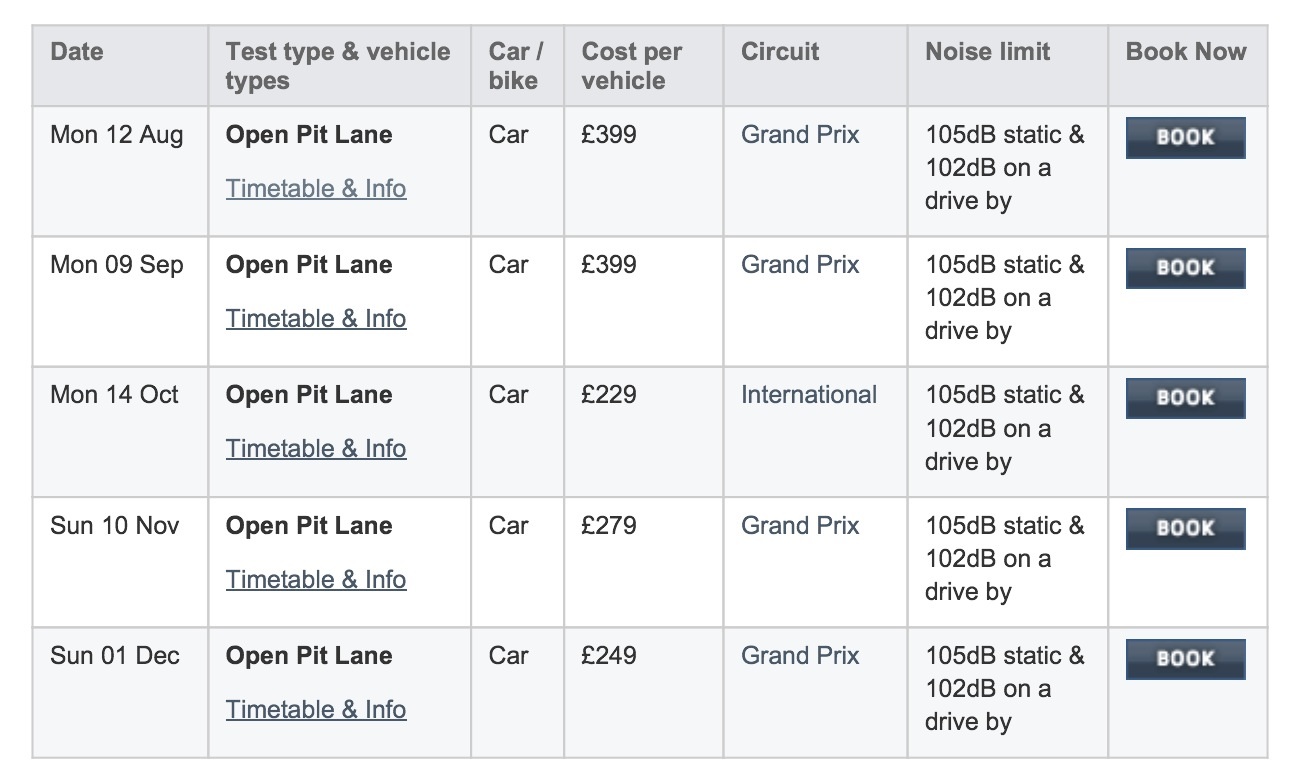This screenshot has width=1295, height=777.
Task: Open International circuit link for 14 Oct
Action: [x=809, y=395]
